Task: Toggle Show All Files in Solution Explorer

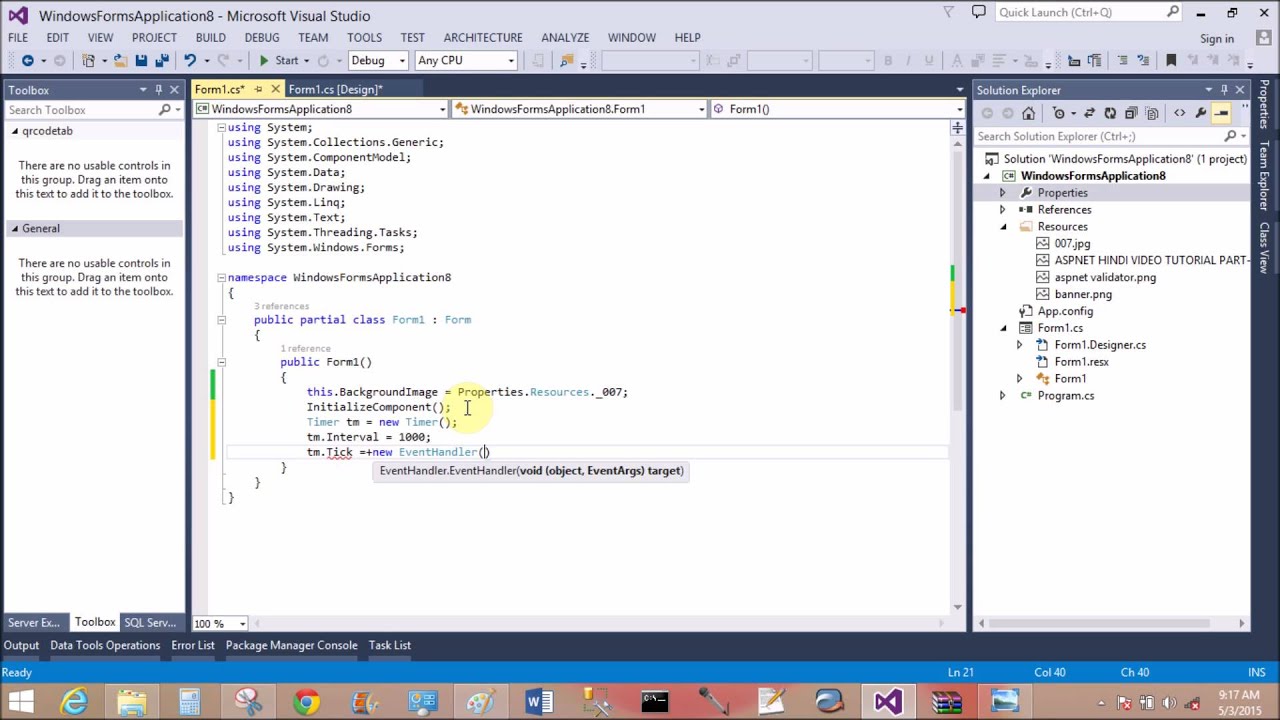Action: click(1152, 113)
